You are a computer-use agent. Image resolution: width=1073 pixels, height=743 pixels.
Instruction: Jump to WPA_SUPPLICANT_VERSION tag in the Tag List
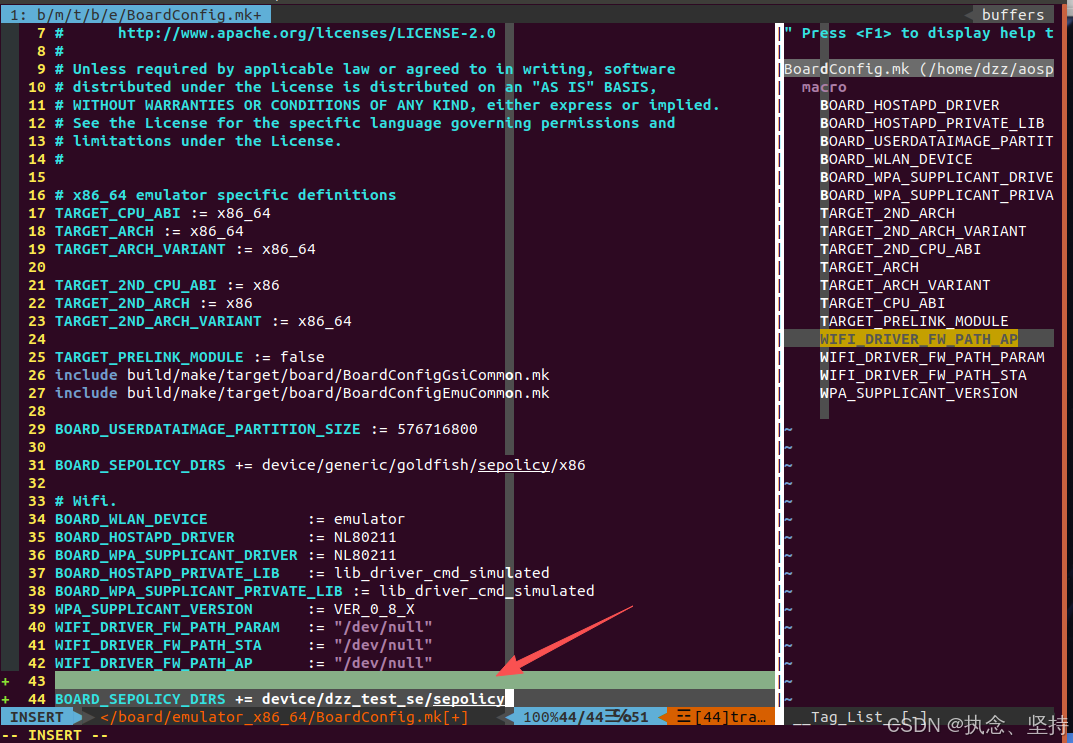(x=918, y=393)
